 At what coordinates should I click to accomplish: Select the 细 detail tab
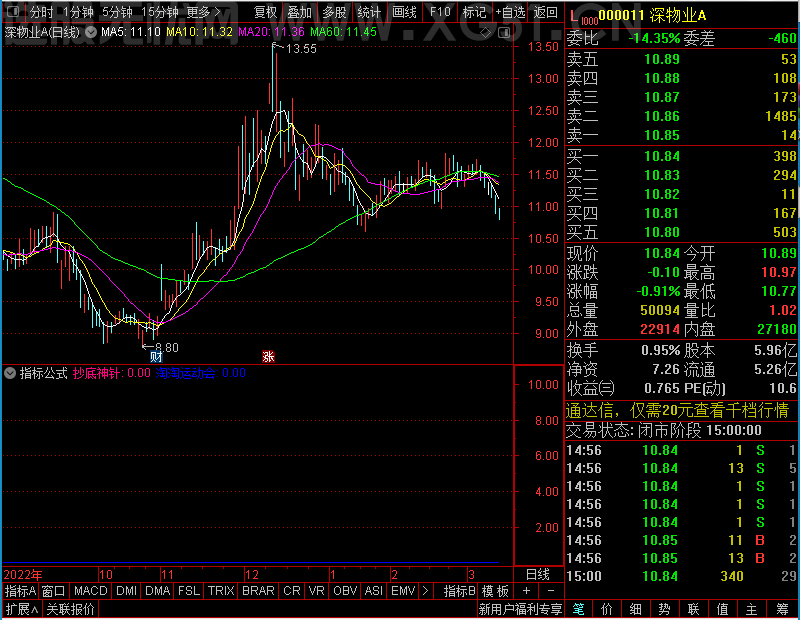tap(636, 609)
